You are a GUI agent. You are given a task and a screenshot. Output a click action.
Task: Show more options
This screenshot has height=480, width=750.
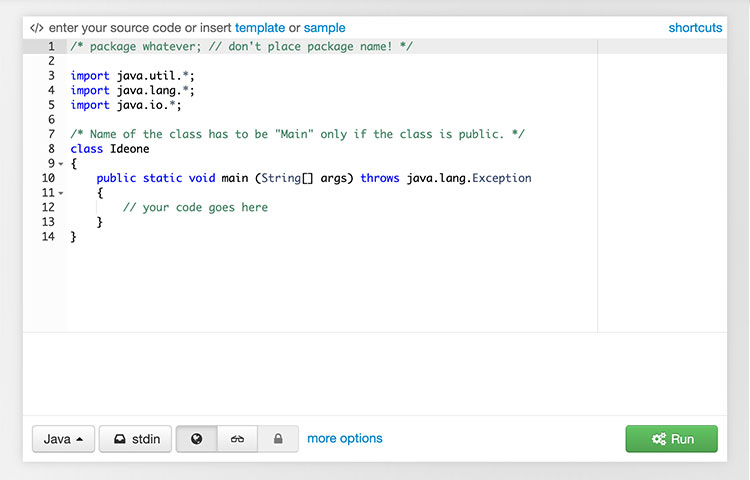coord(344,438)
